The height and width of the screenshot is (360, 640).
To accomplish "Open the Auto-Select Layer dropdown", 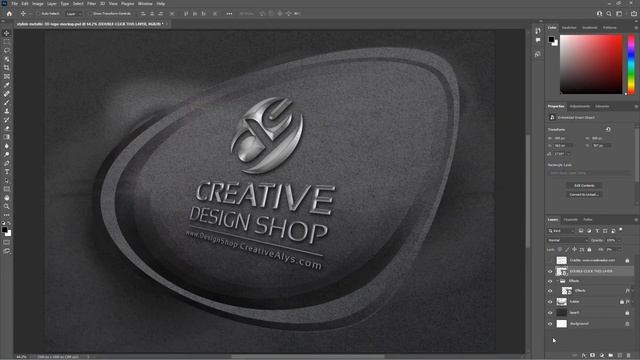I will click(73, 13).
